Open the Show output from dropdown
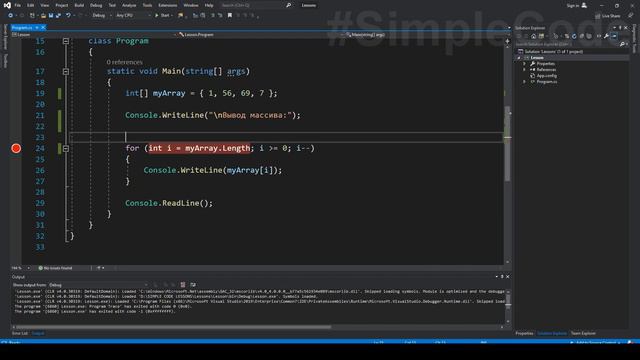640x360 pixels. tap(98, 285)
